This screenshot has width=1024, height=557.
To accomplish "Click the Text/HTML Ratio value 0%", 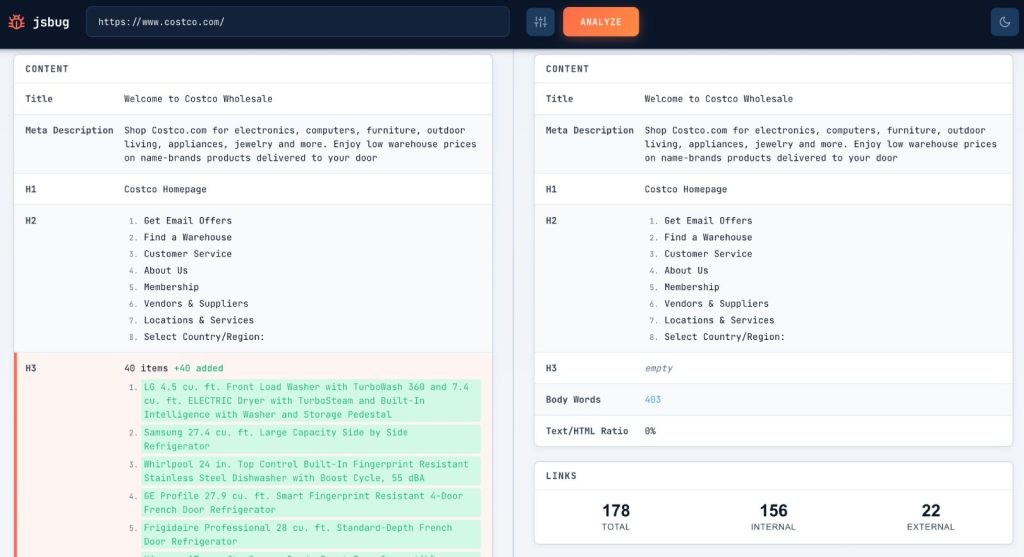I will 650,431.
